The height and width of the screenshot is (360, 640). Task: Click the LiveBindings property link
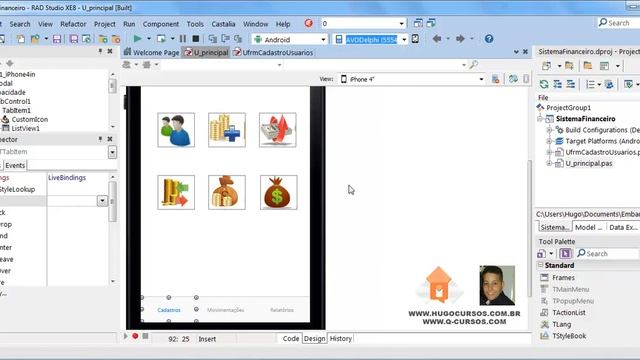pyautogui.click(x=67, y=178)
